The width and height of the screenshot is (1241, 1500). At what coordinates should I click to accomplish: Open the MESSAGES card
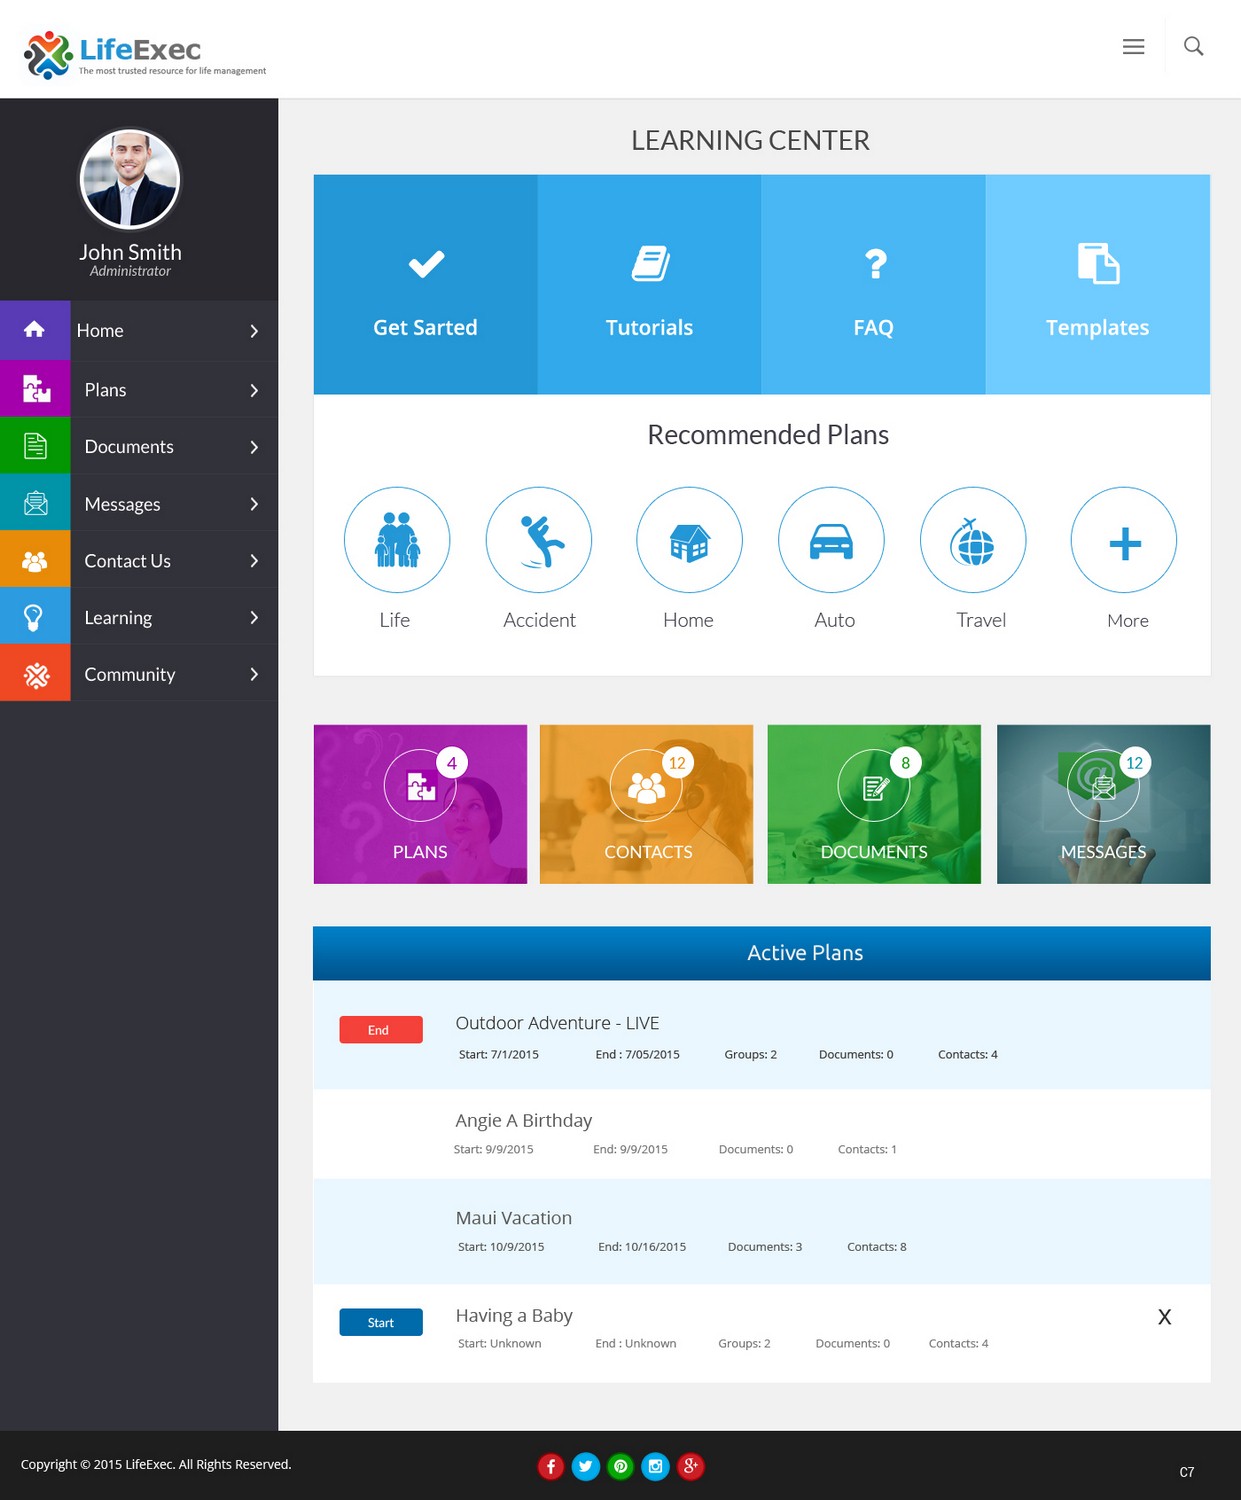pos(1103,804)
